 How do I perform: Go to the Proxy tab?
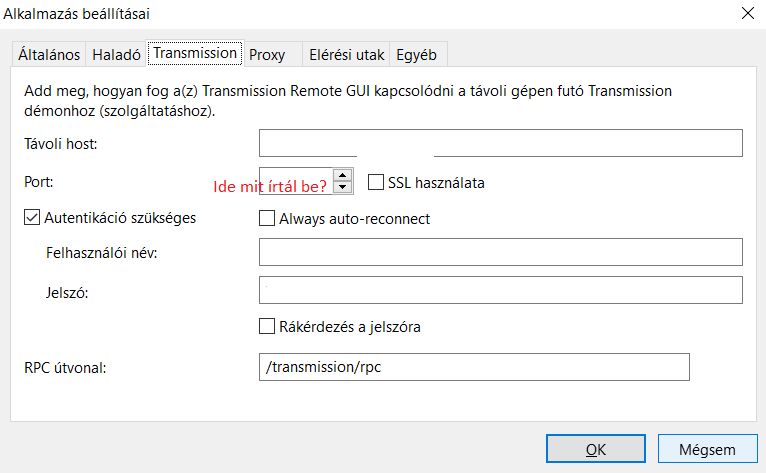click(x=267, y=54)
